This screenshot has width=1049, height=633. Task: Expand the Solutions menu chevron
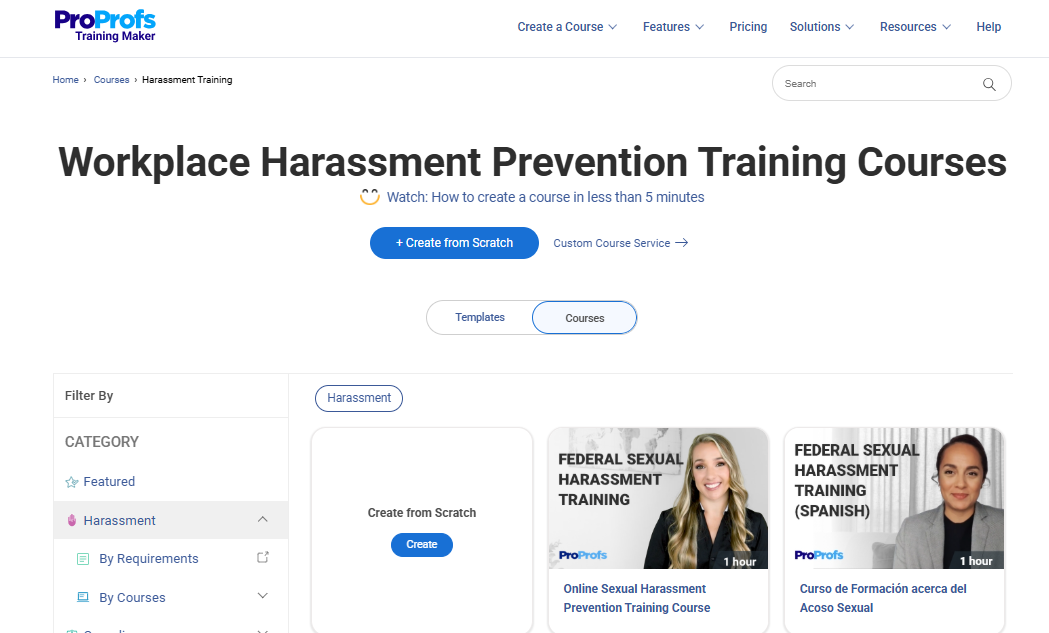(850, 27)
